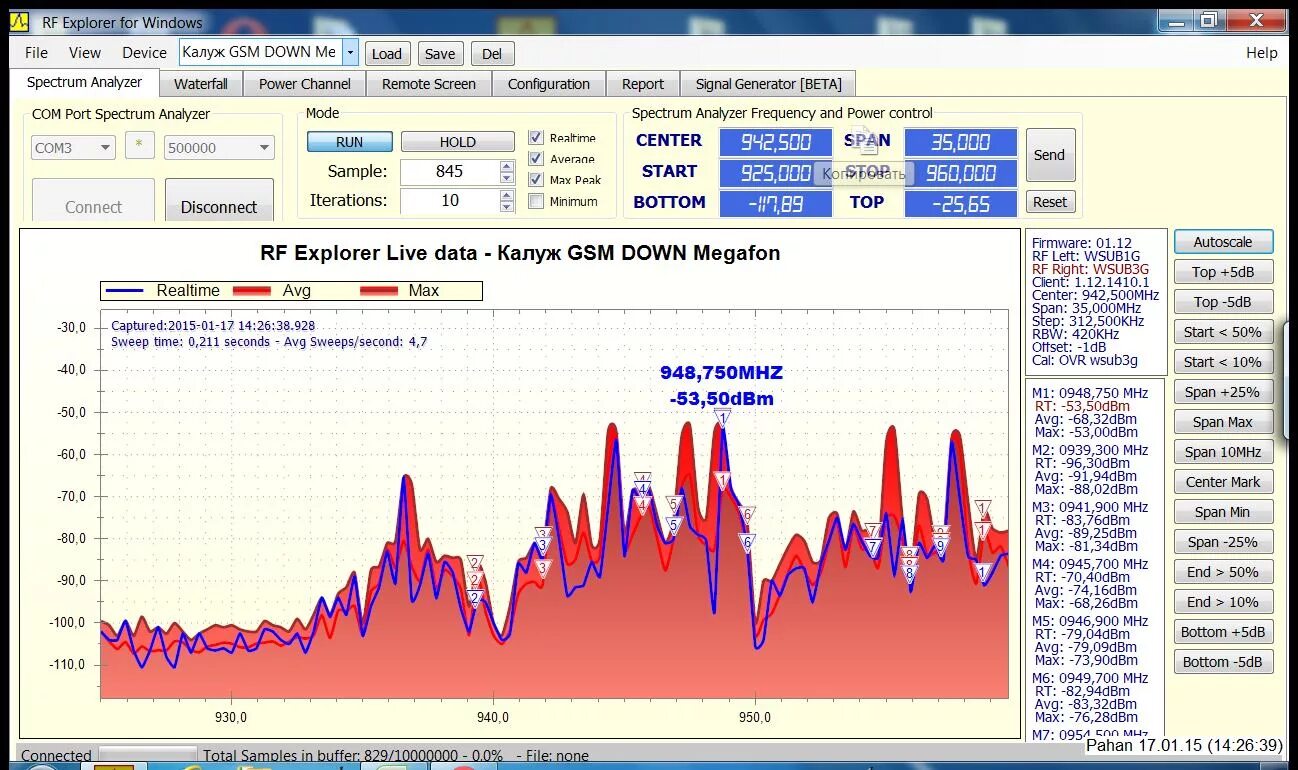Click the BOTTOM amplitude field -117,89
Screen dimensions: 1298x770
point(776,204)
